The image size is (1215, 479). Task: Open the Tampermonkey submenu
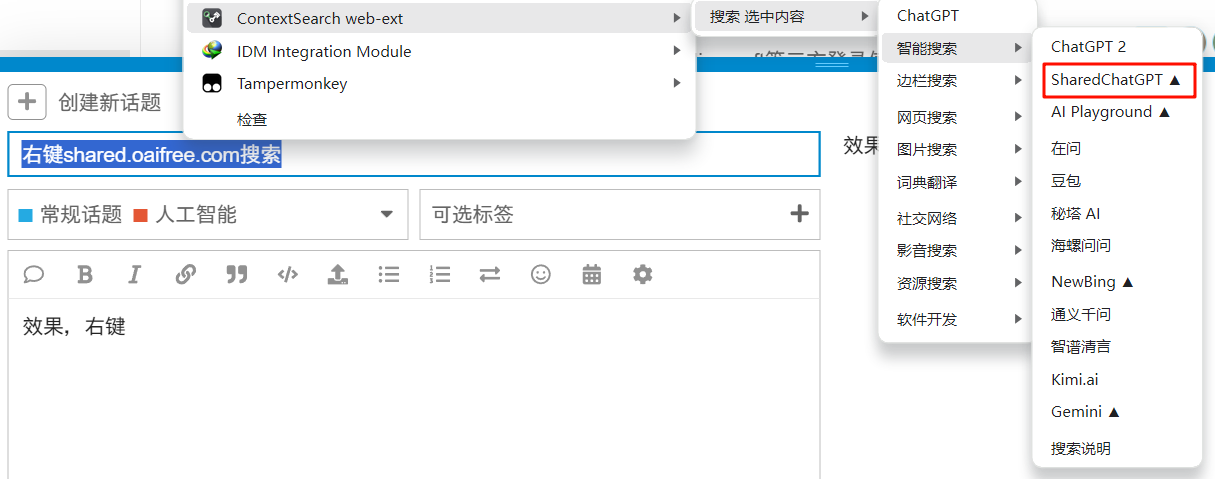[x=439, y=84]
